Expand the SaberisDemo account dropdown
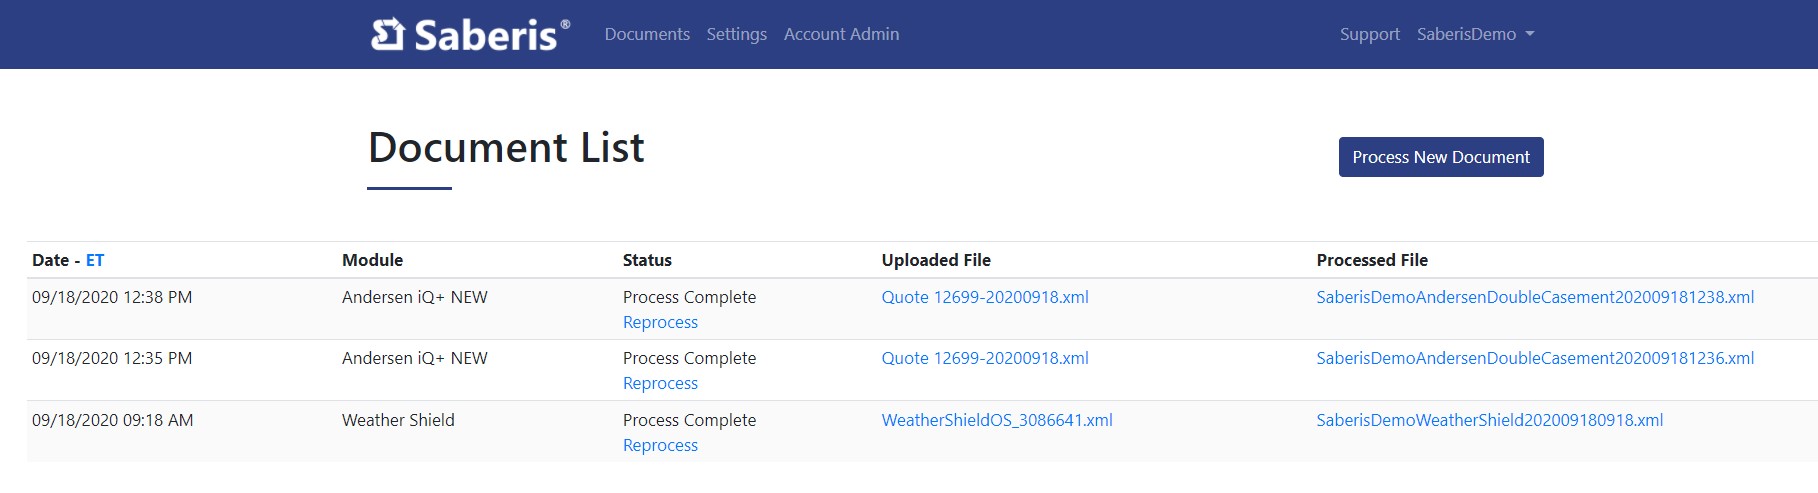 1475,34
